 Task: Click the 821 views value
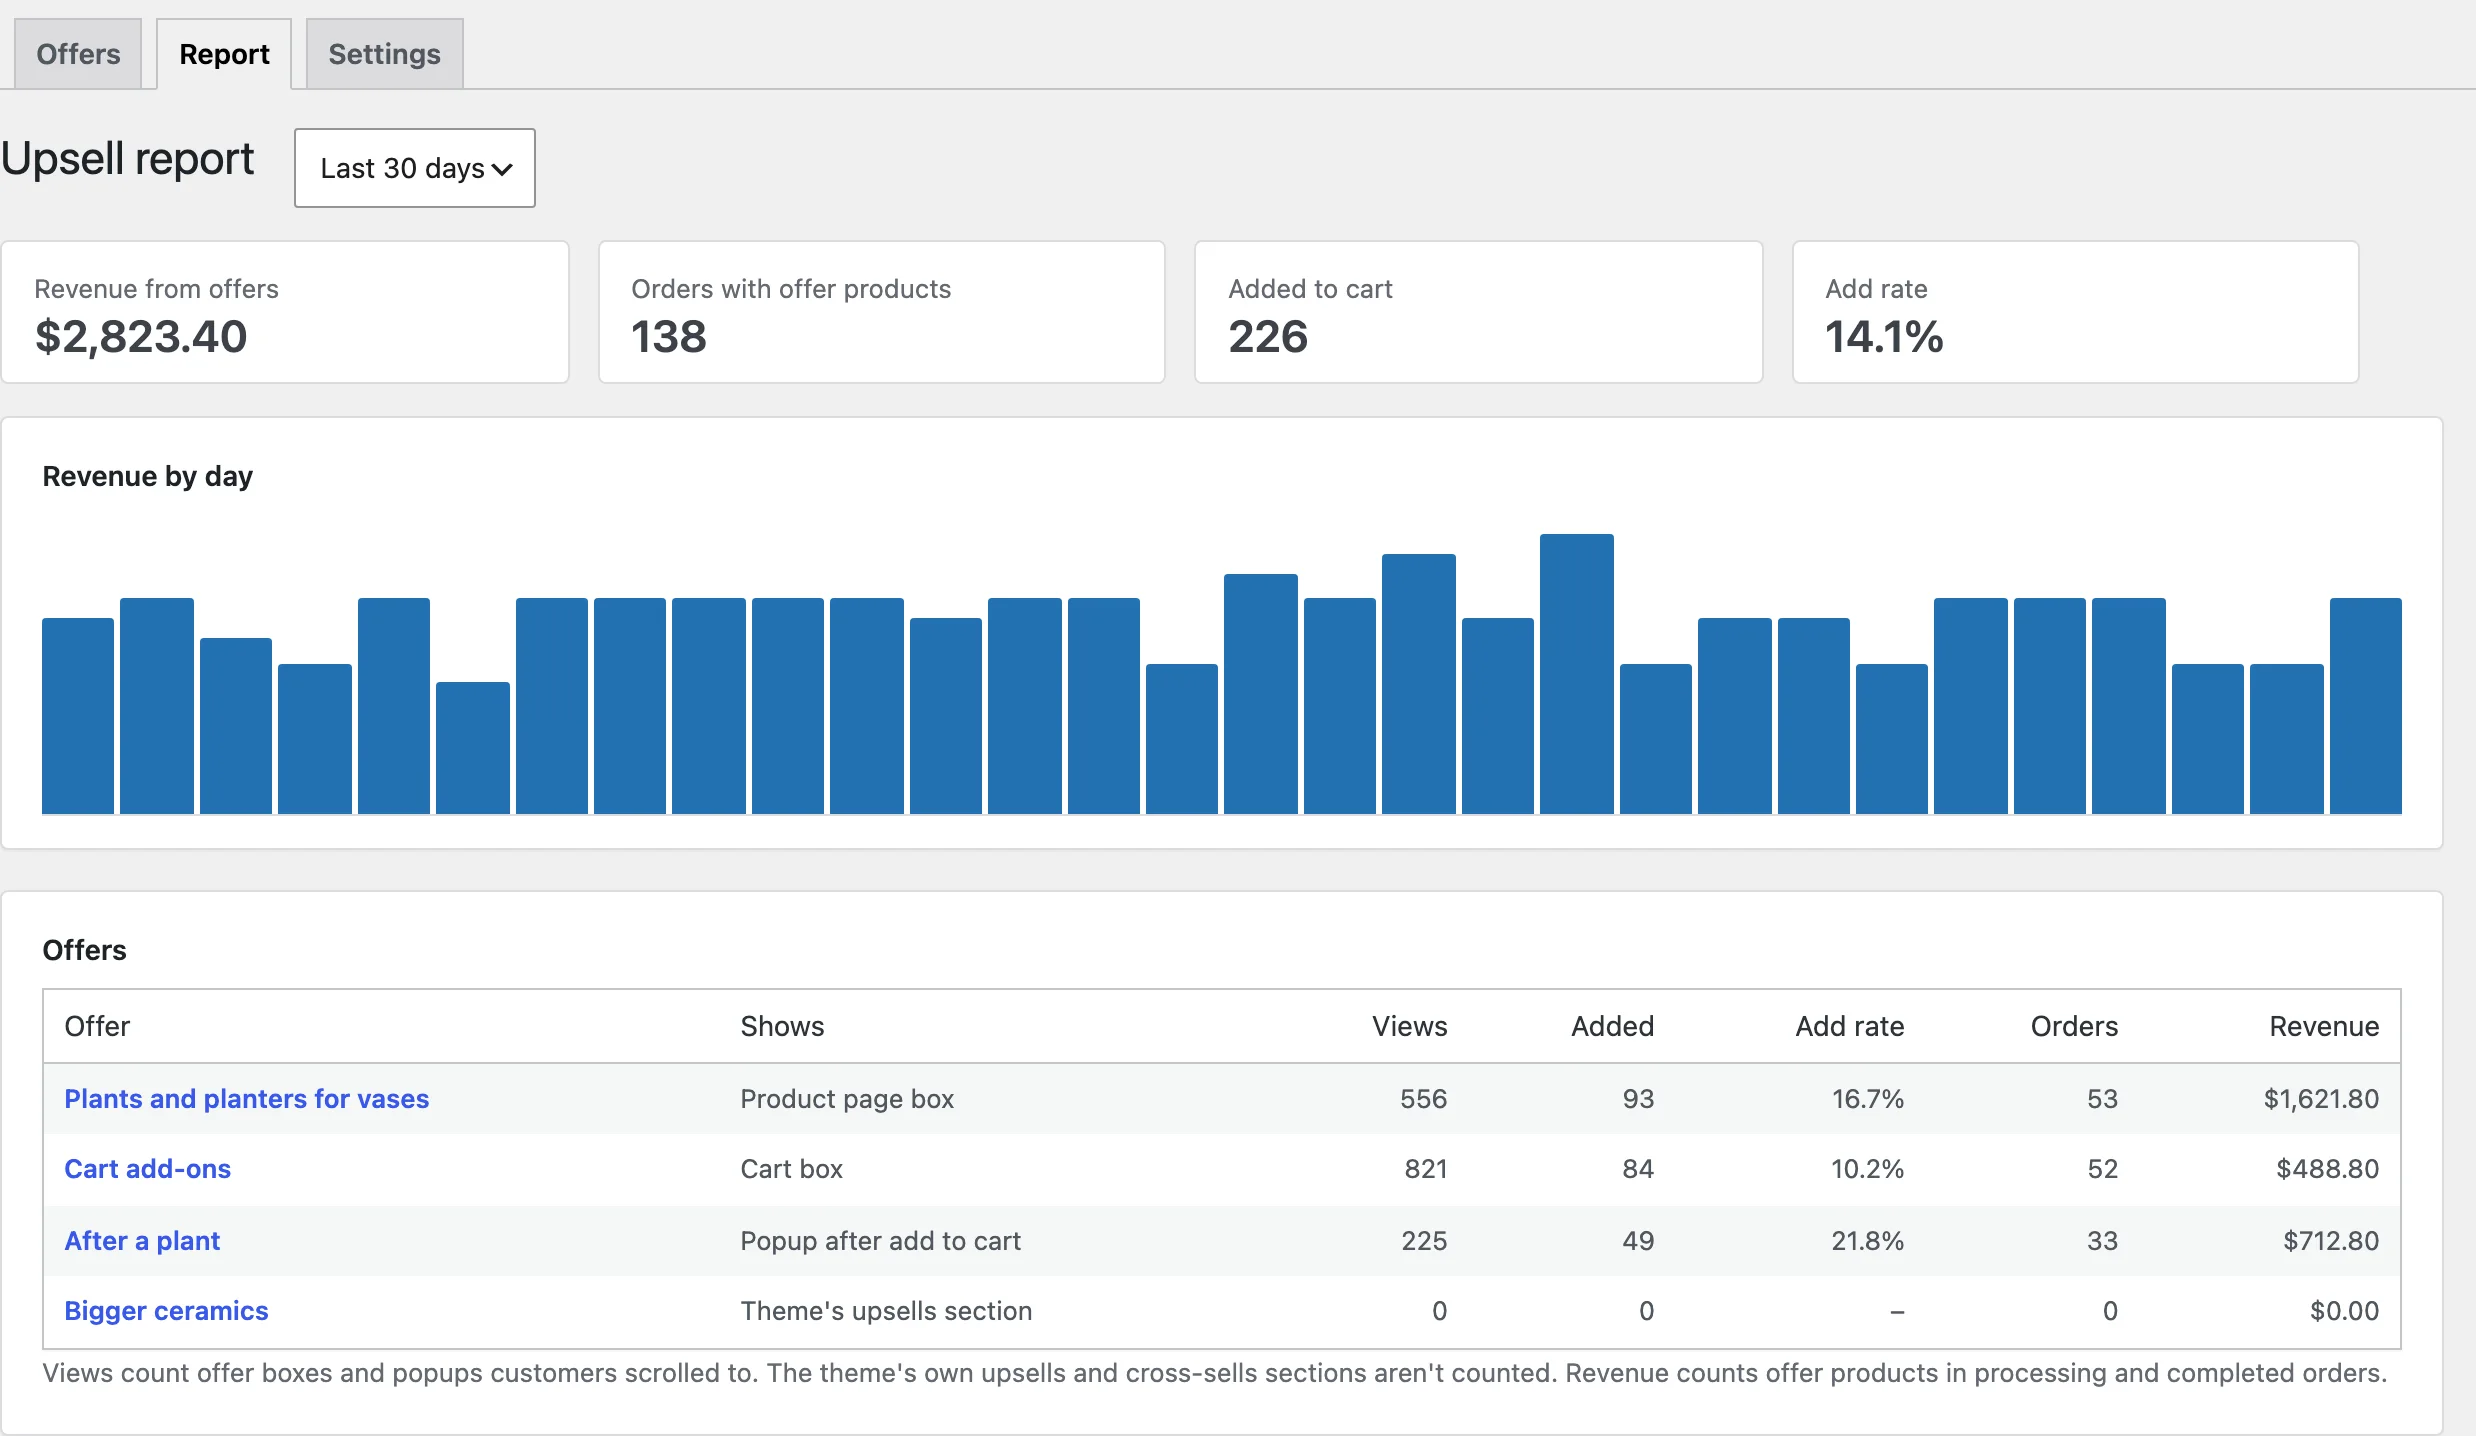[x=1425, y=1168]
